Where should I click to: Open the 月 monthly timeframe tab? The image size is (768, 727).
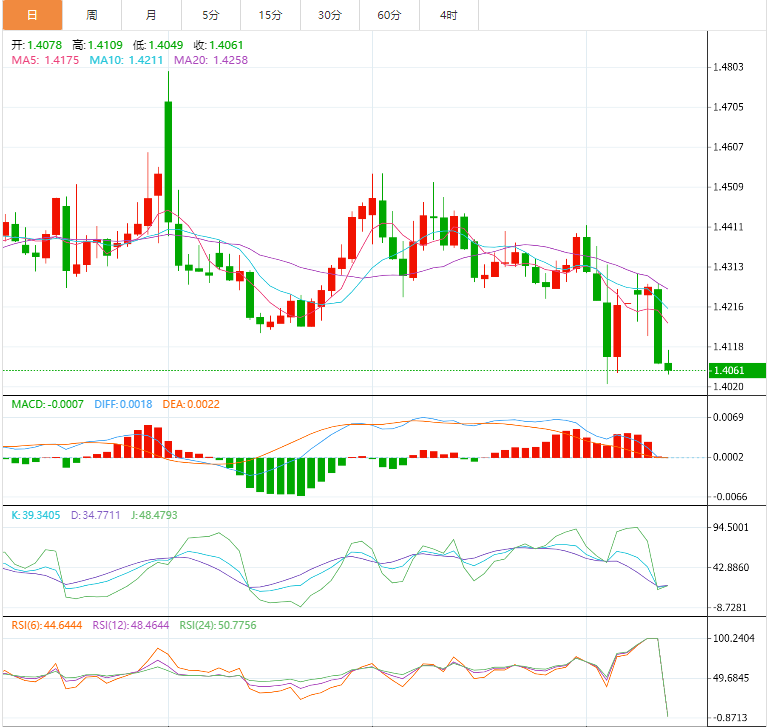click(x=151, y=15)
